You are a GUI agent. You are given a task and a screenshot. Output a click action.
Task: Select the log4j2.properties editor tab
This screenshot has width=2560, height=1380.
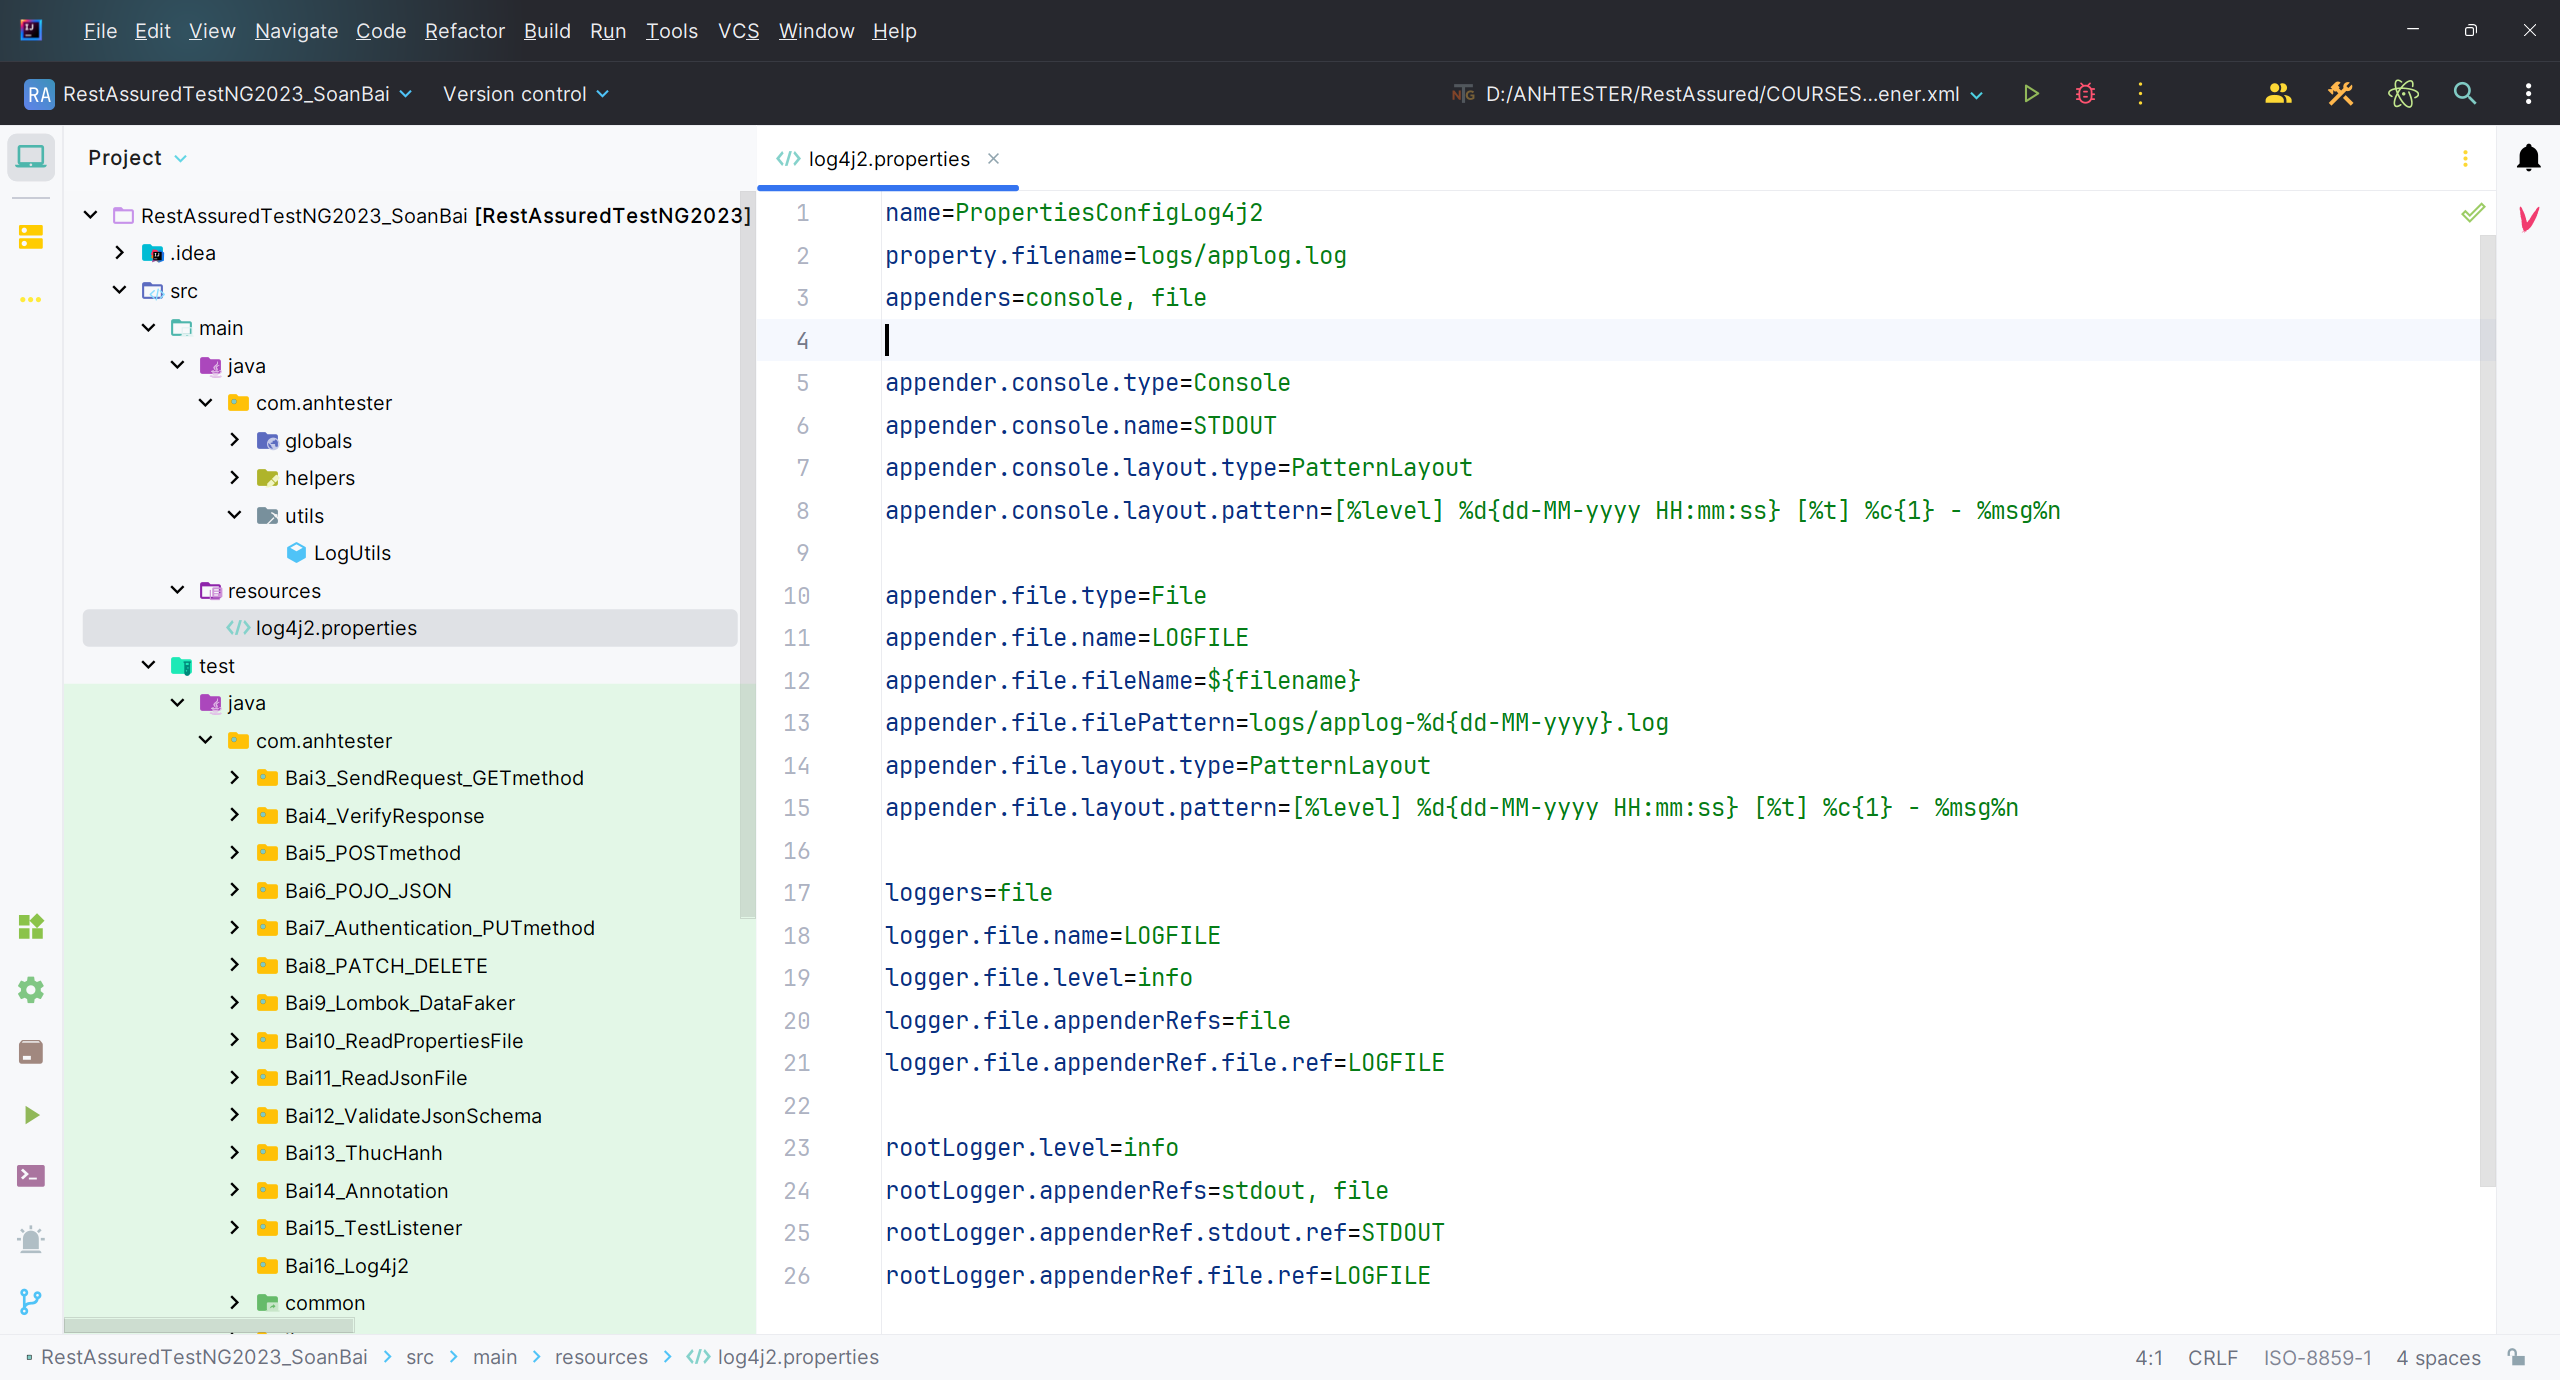[888, 159]
